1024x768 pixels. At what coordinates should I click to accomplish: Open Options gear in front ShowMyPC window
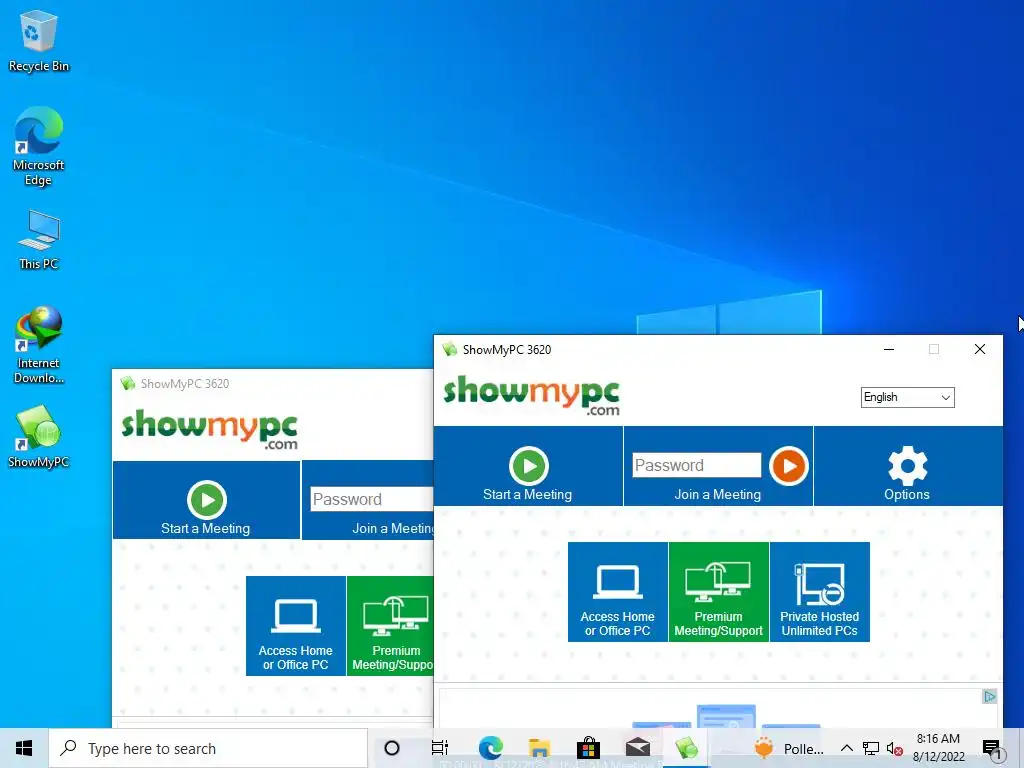tap(907, 466)
